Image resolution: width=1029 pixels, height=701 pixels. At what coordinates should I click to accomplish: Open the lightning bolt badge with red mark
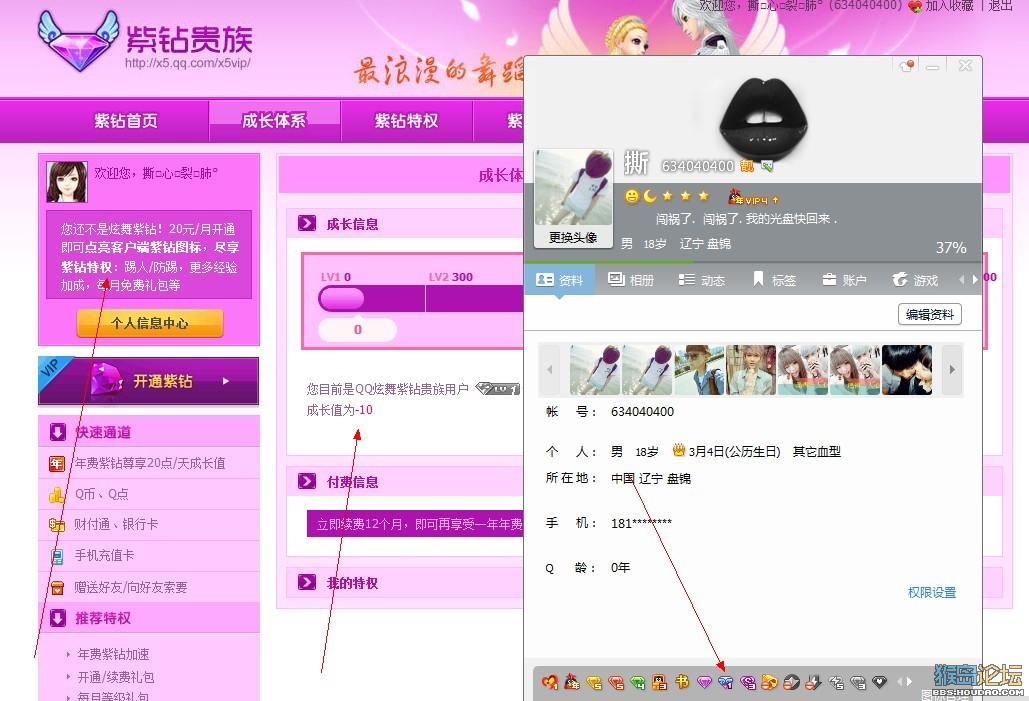(x=813, y=683)
